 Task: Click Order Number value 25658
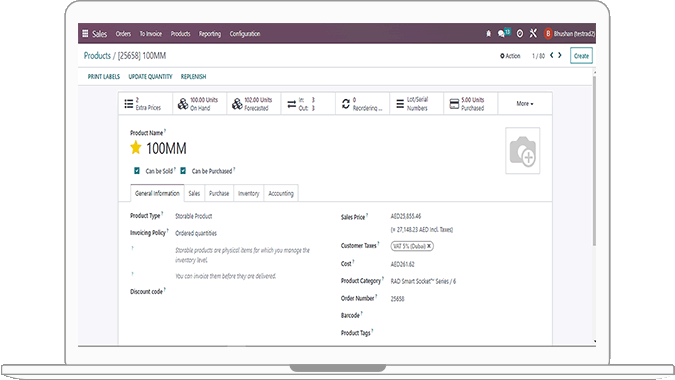397,299
